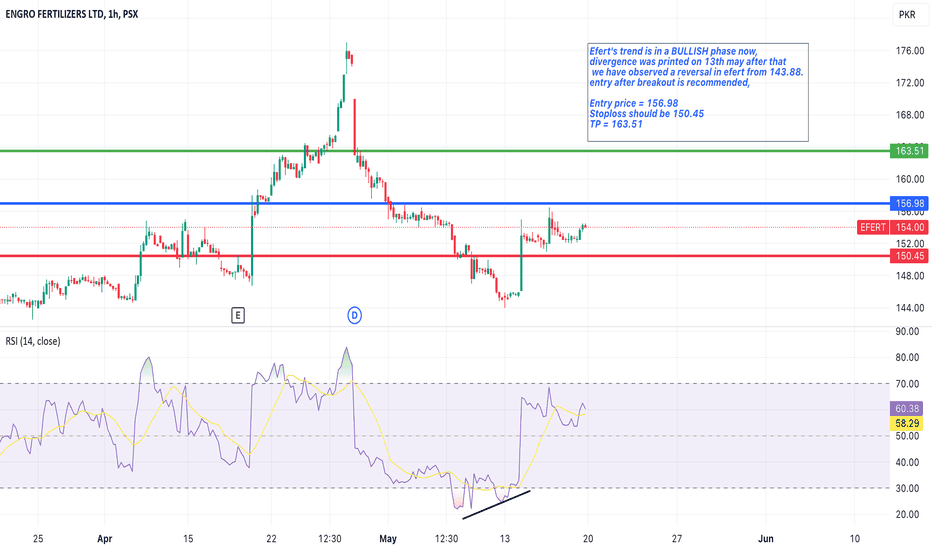
Task: Select the black divergence trendline on RSI
Action: pos(496,504)
